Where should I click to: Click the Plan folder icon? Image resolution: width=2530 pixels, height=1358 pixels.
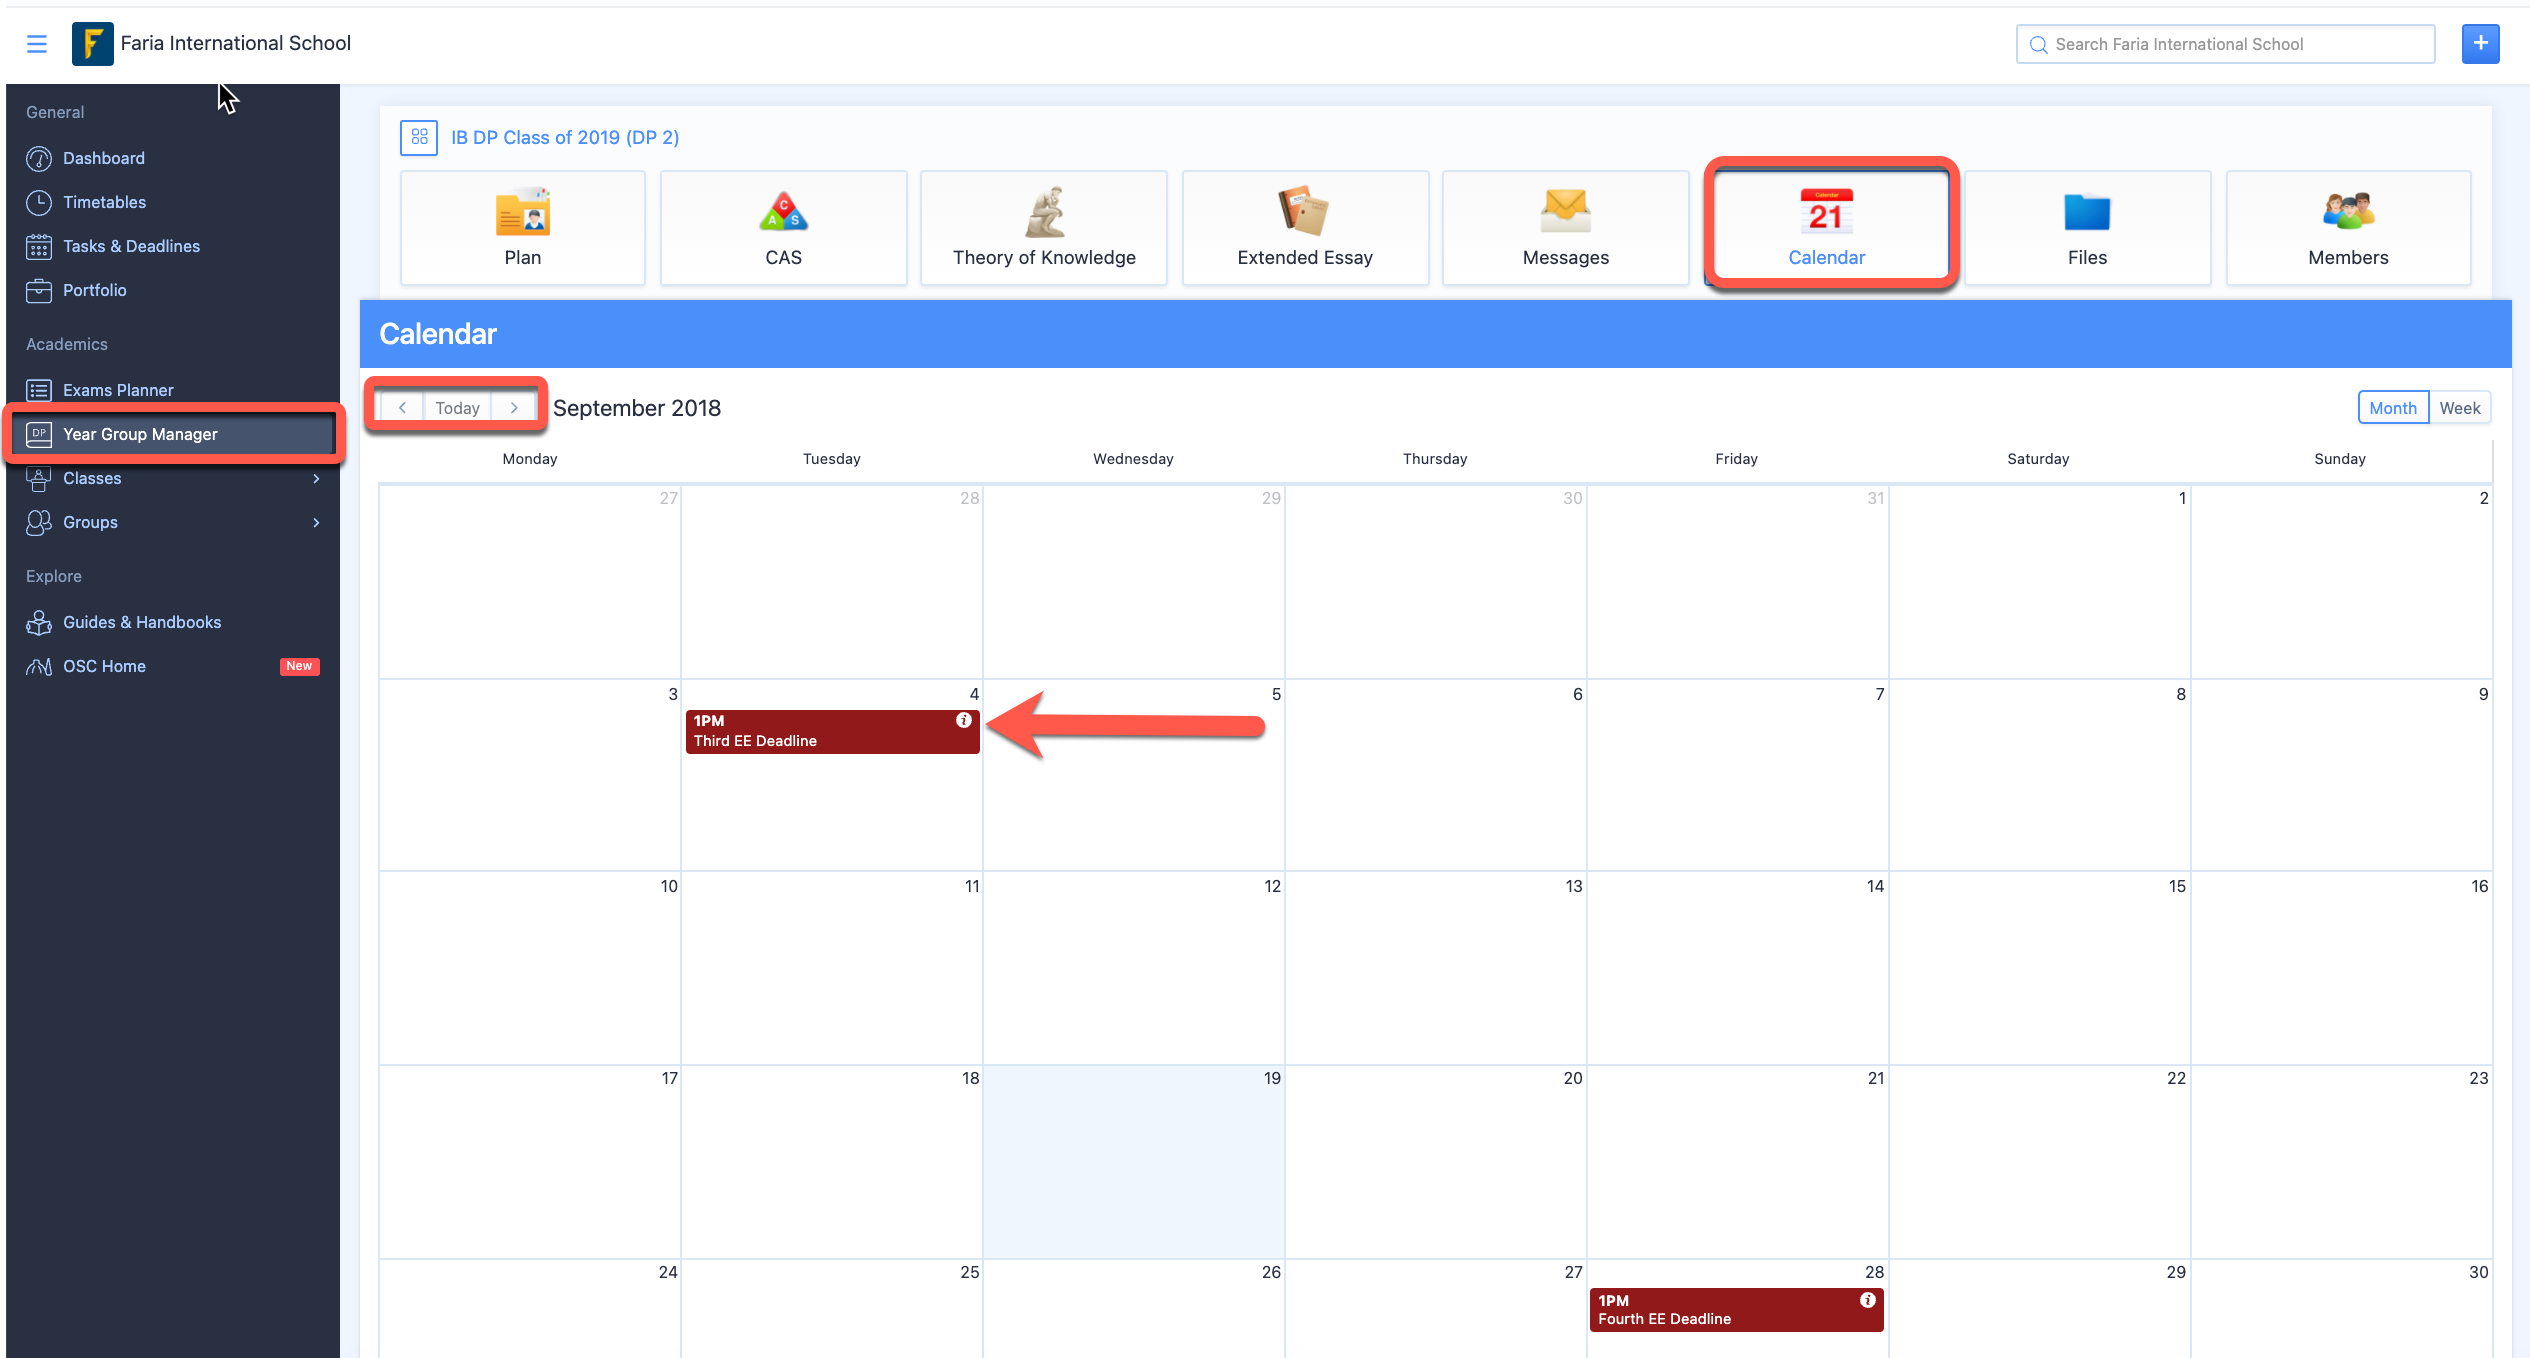point(523,211)
